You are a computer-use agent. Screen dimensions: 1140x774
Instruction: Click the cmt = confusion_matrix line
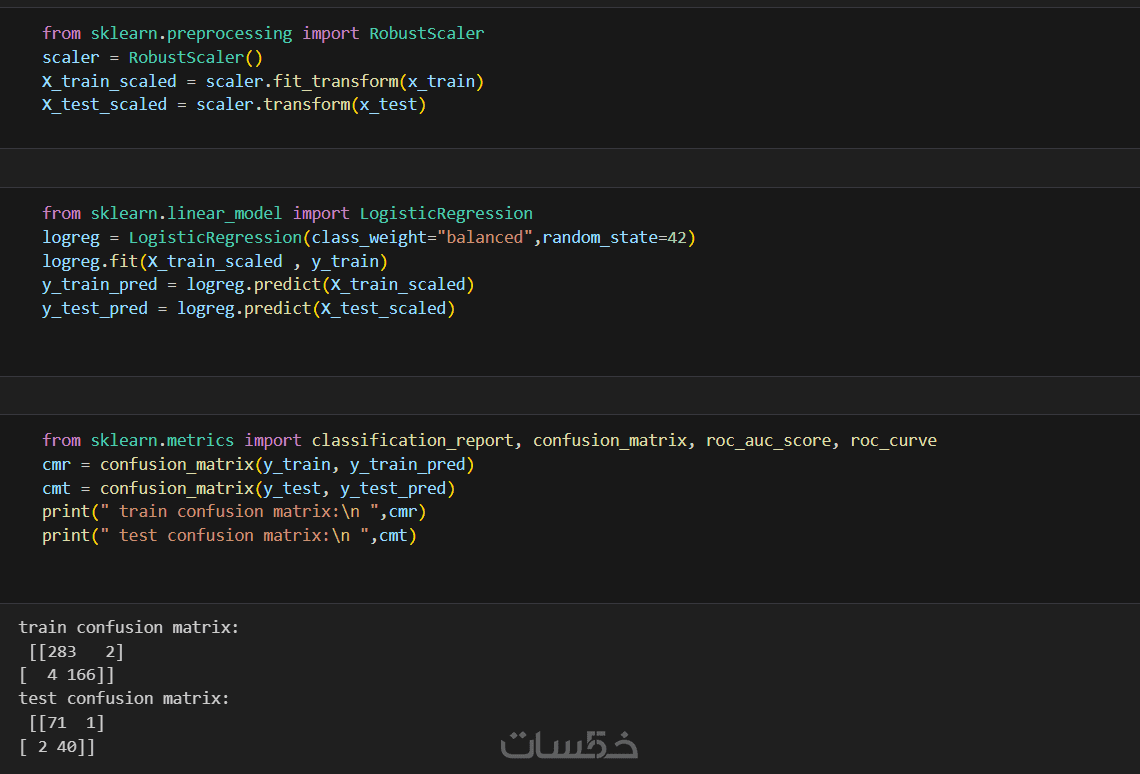pyautogui.click(x=248, y=488)
